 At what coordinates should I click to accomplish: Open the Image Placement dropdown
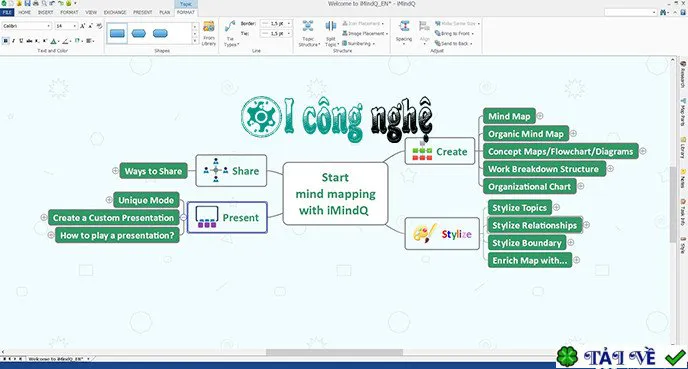pyautogui.click(x=365, y=33)
